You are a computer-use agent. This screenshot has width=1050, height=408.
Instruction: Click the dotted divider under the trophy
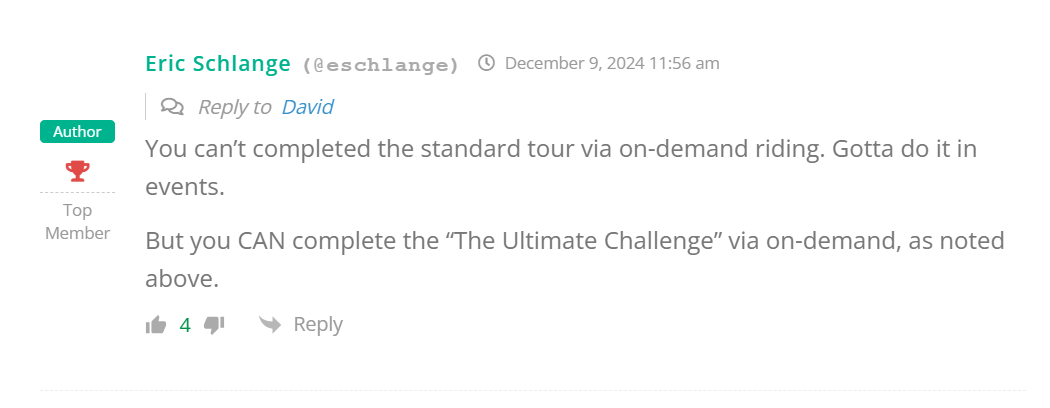pyautogui.click(x=77, y=192)
